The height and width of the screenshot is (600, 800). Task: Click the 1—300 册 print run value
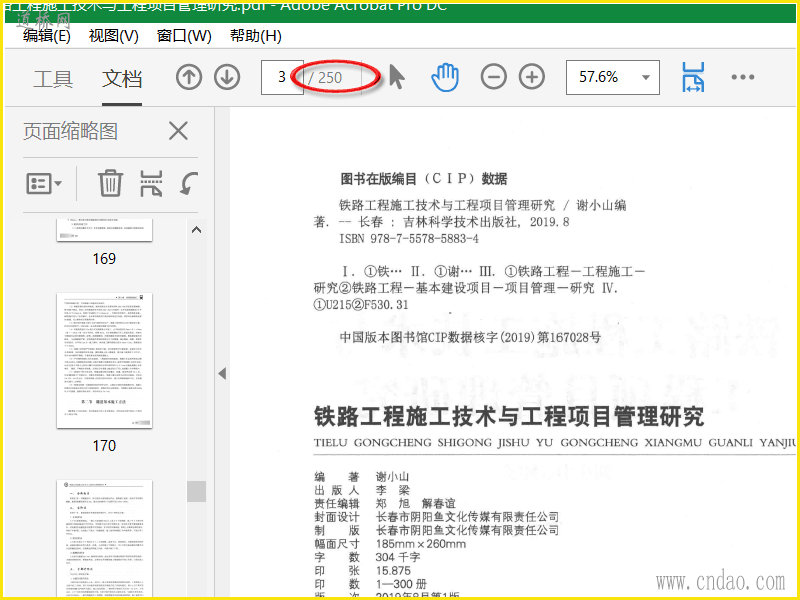pyautogui.click(x=402, y=584)
